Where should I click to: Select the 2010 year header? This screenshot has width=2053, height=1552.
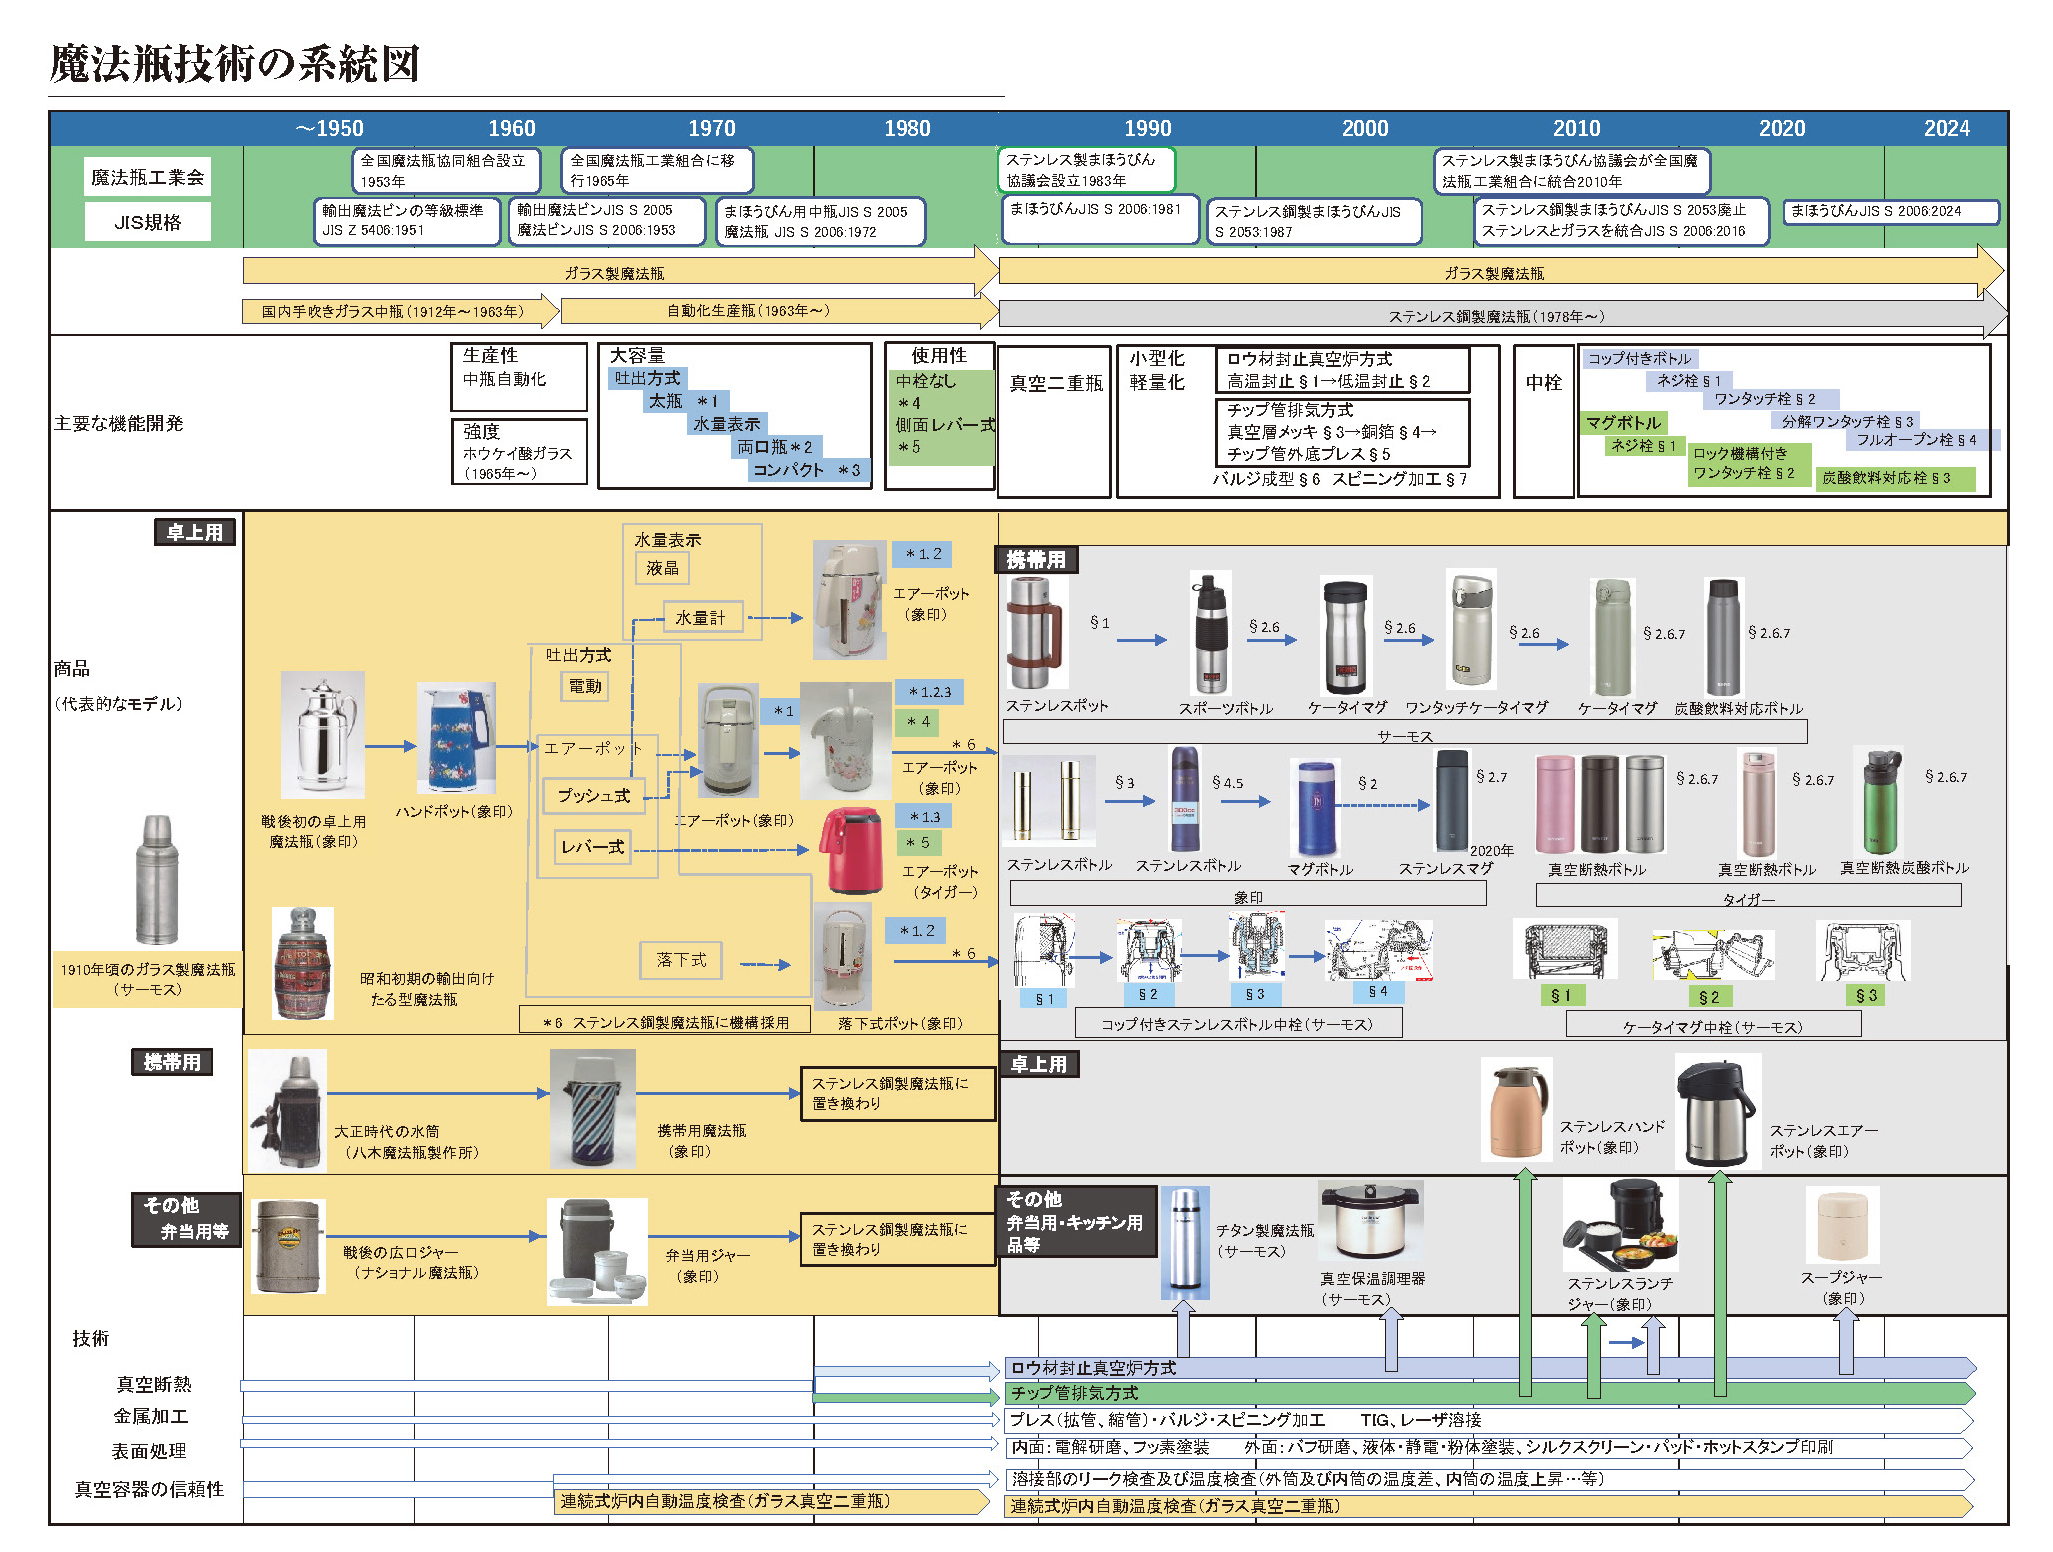(x=1576, y=128)
